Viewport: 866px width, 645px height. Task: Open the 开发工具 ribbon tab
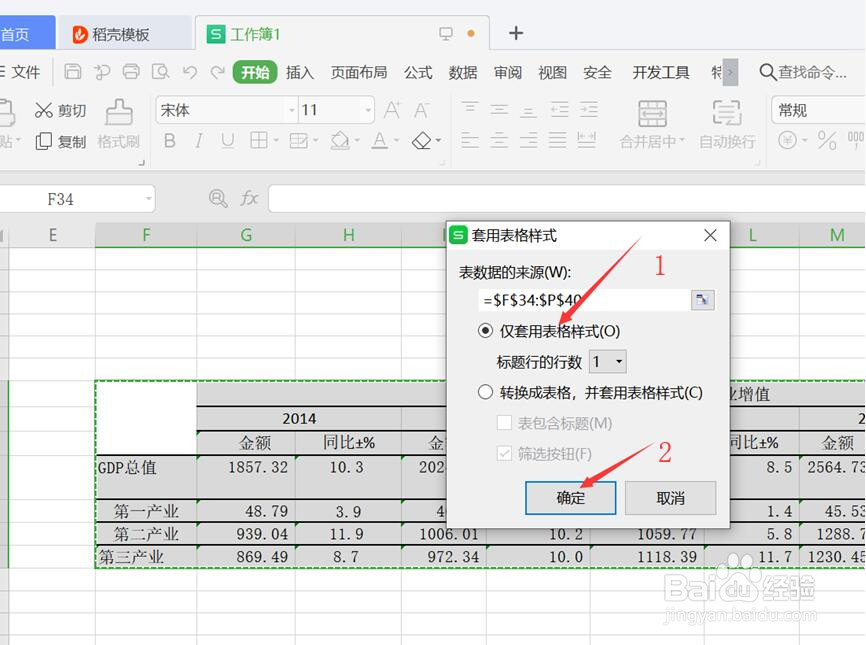tap(661, 72)
